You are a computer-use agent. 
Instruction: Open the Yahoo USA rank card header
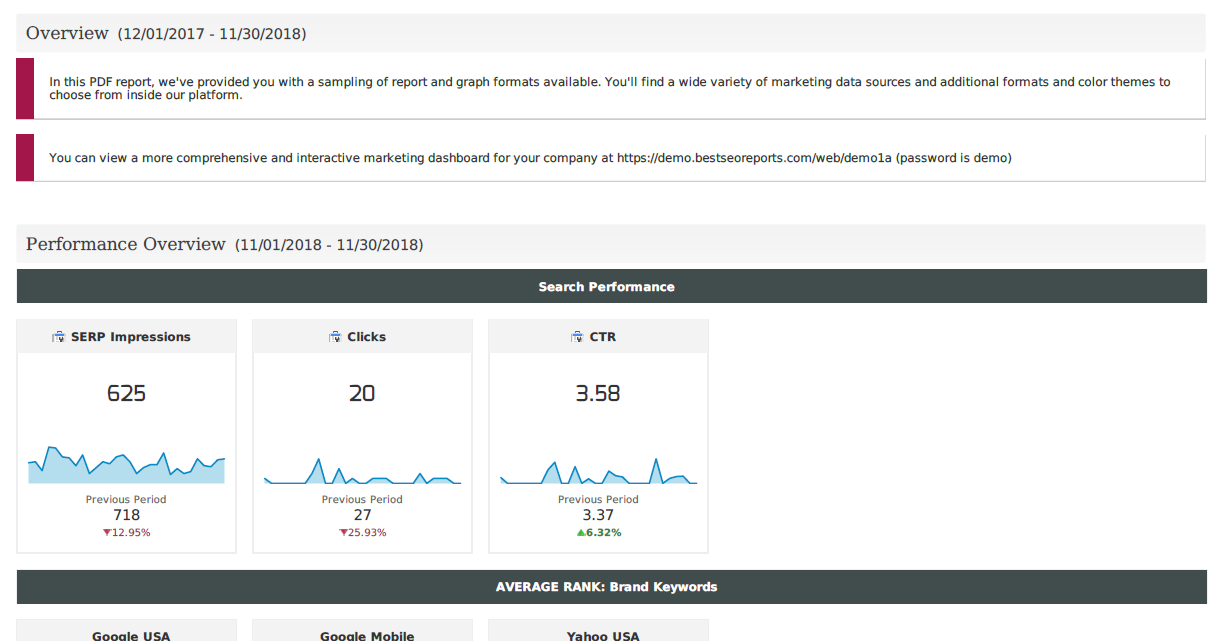point(602,634)
